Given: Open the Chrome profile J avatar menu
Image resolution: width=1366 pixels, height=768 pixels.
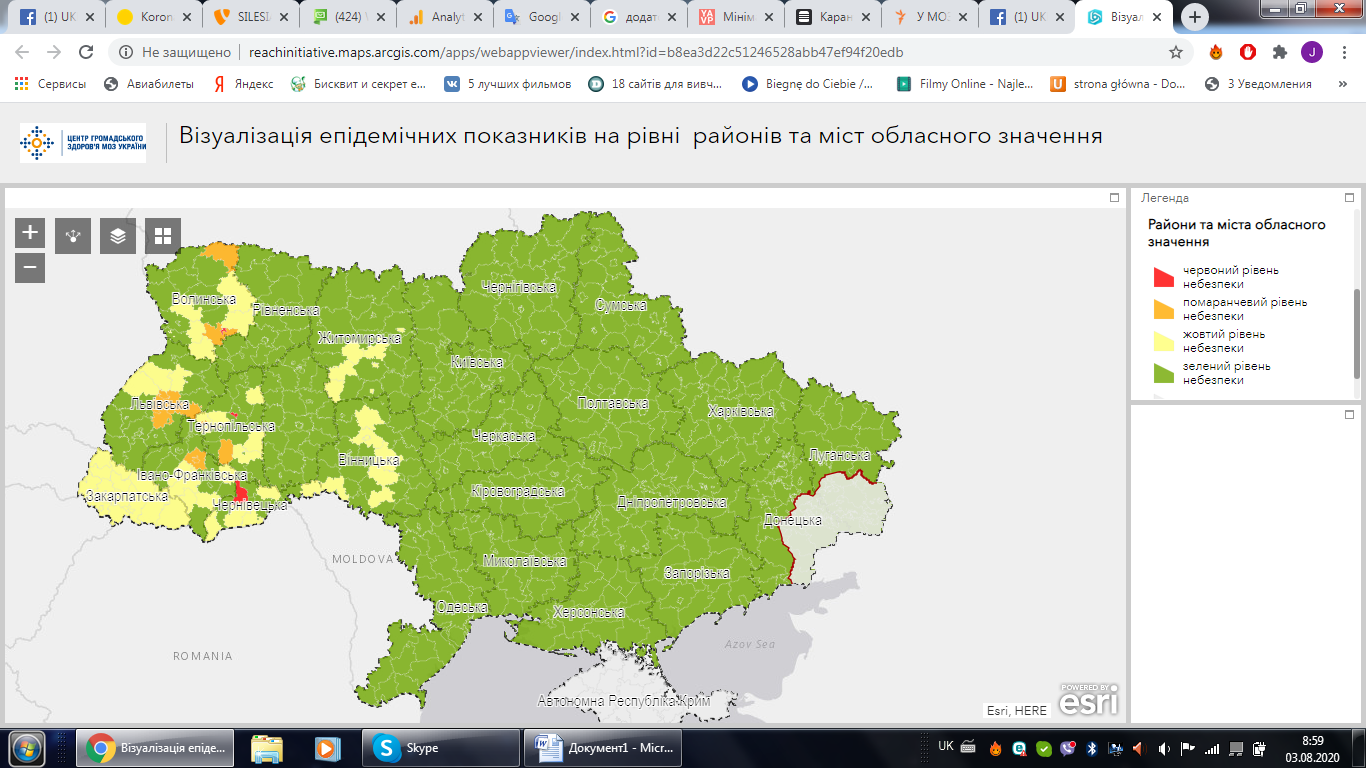Looking at the screenshot, I should coord(1311,52).
